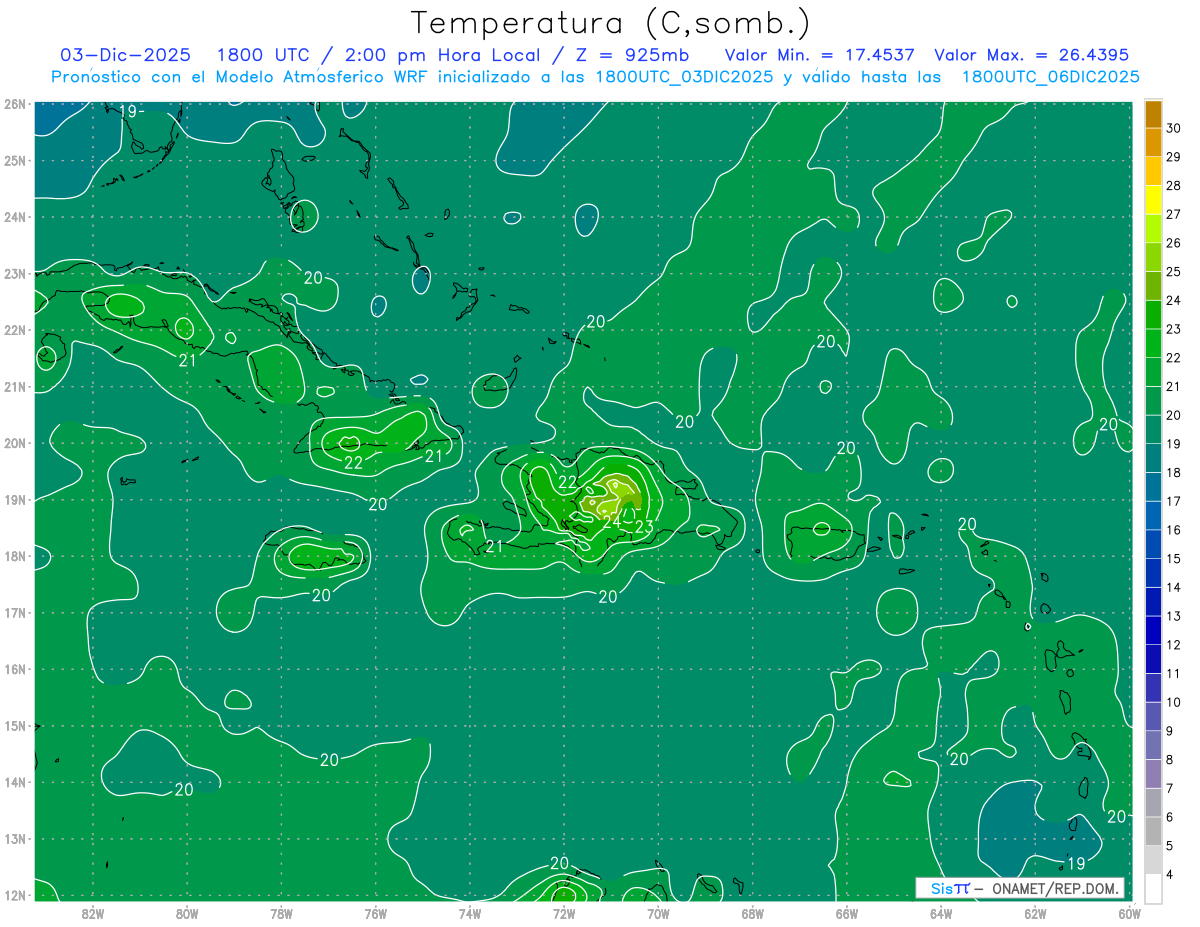1200x927 pixels.
Task: Pick the purple color bar segment between 7 and 8
Action: [1153, 774]
